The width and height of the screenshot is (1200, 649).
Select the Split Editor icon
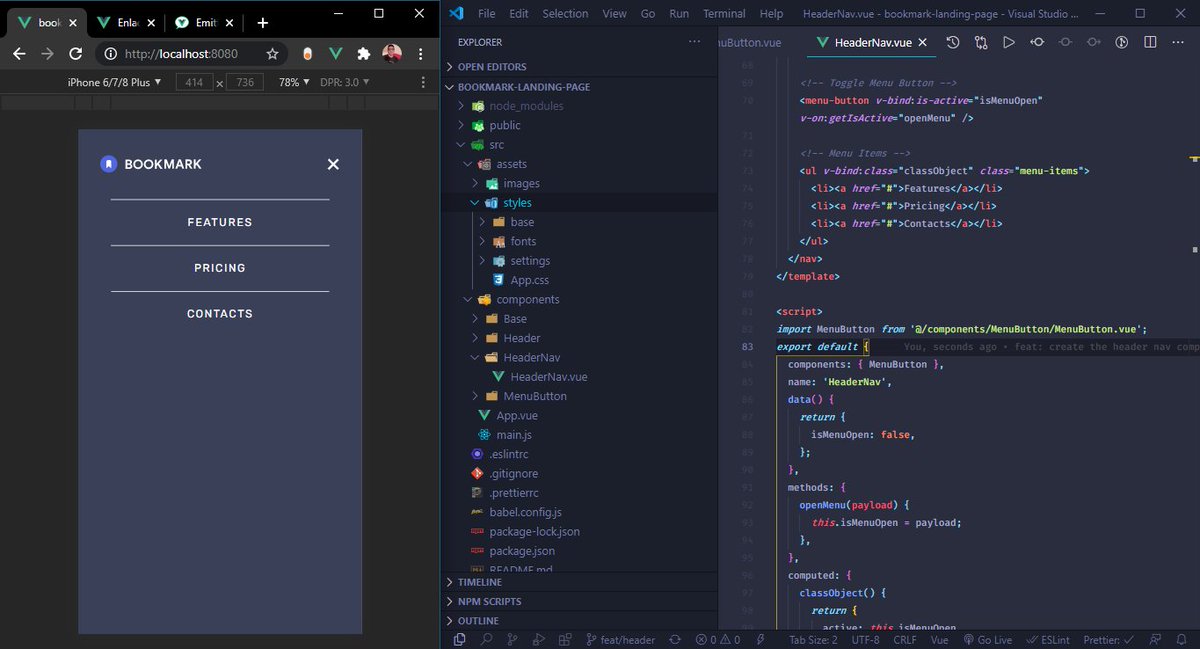point(1149,42)
